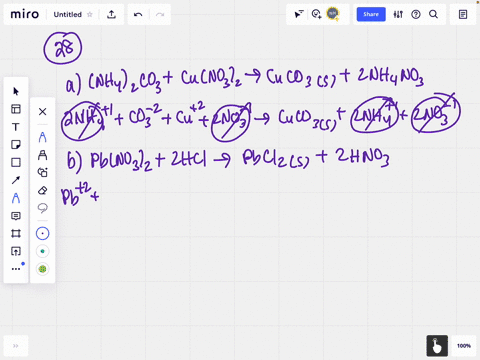This screenshot has height=360, width=480.
Task: Select the Text tool
Action: (x=16, y=127)
